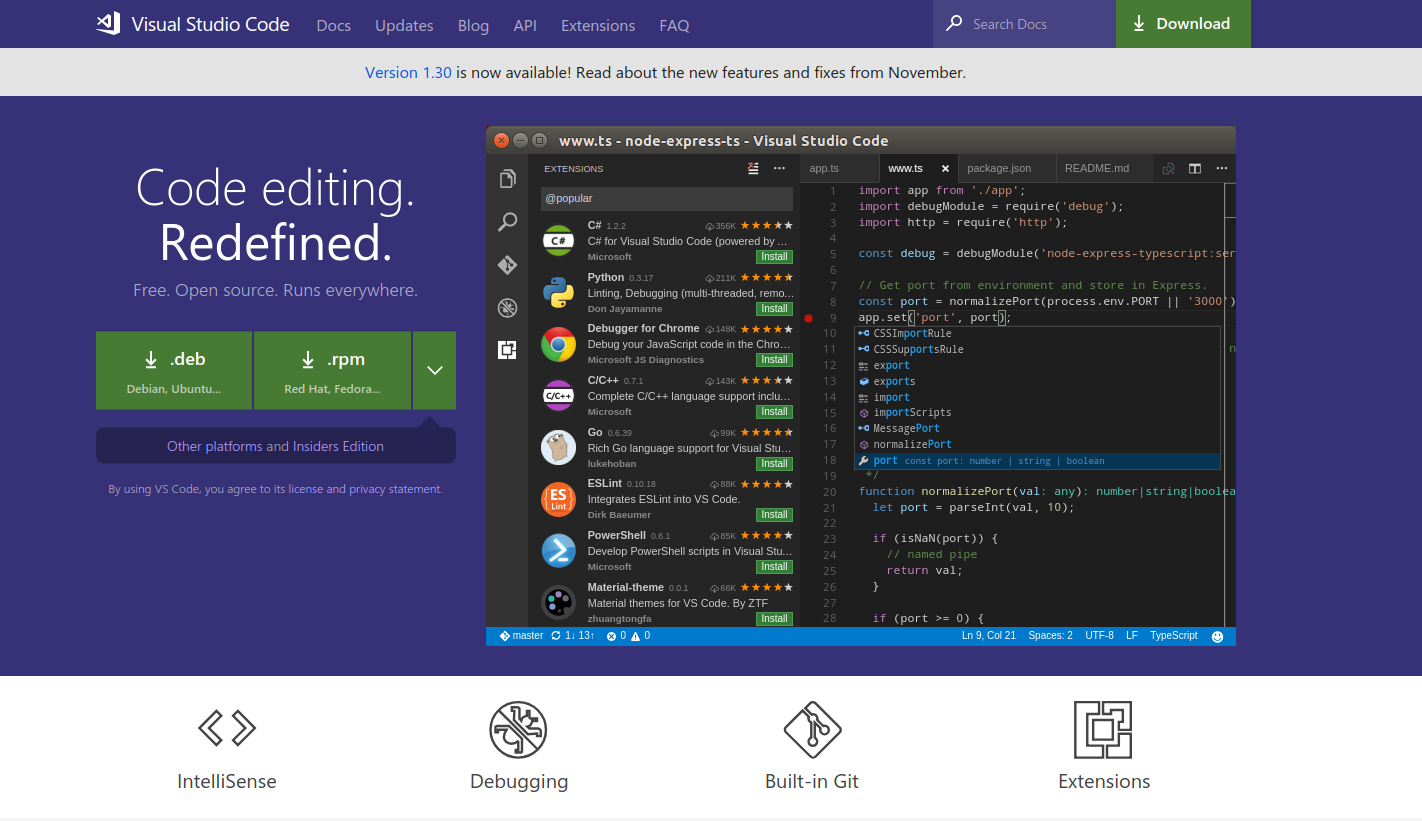Viewport: 1422px width, 821px height.
Task: Click the editor more actions ellipsis
Action: point(1220,168)
